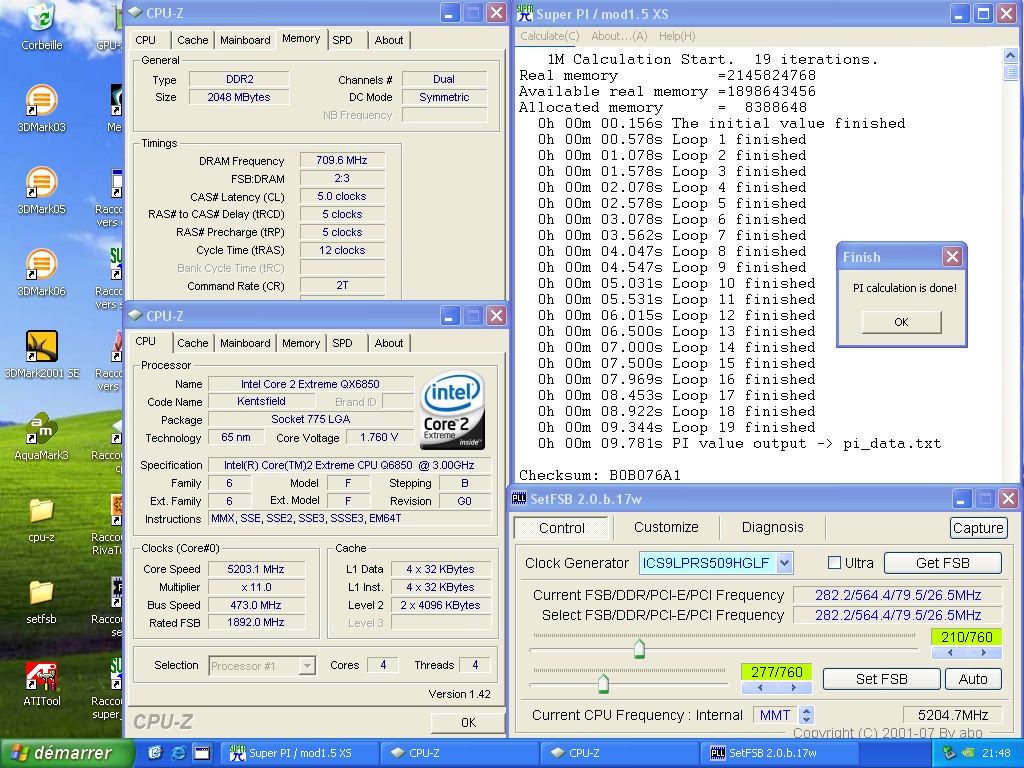This screenshot has height=768, width=1024.
Task: Click left arrow under 277/760 value
Action: (760, 688)
